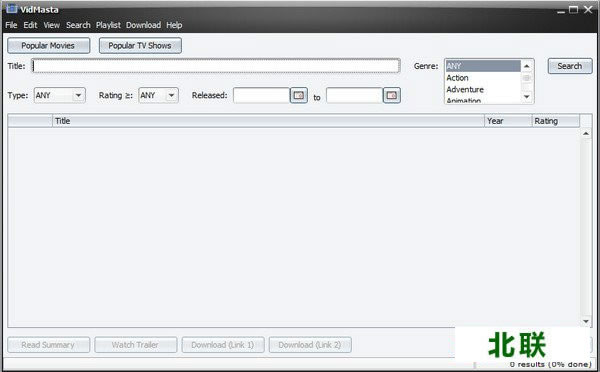This screenshot has height=372, width=600.
Task: Click results table scroll-down arrow
Action: click(586, 321)
